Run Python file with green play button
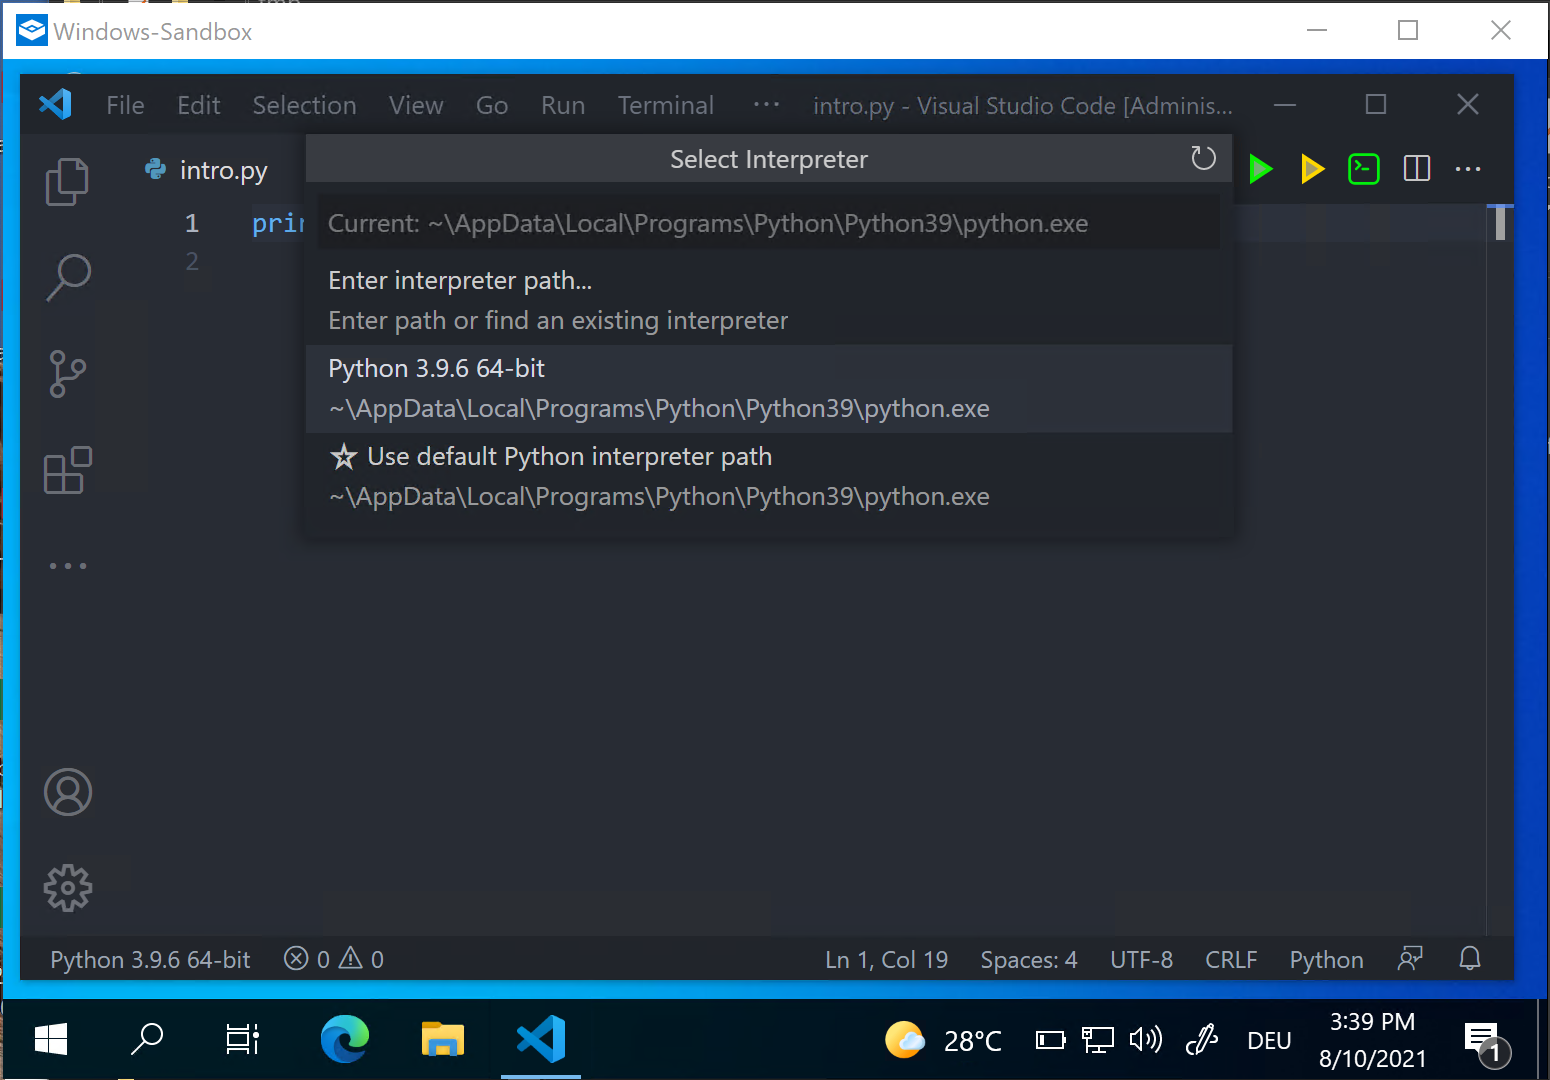This screenshot has height=1080, width=1550. pyautogui.click(x=1261, y=169)
